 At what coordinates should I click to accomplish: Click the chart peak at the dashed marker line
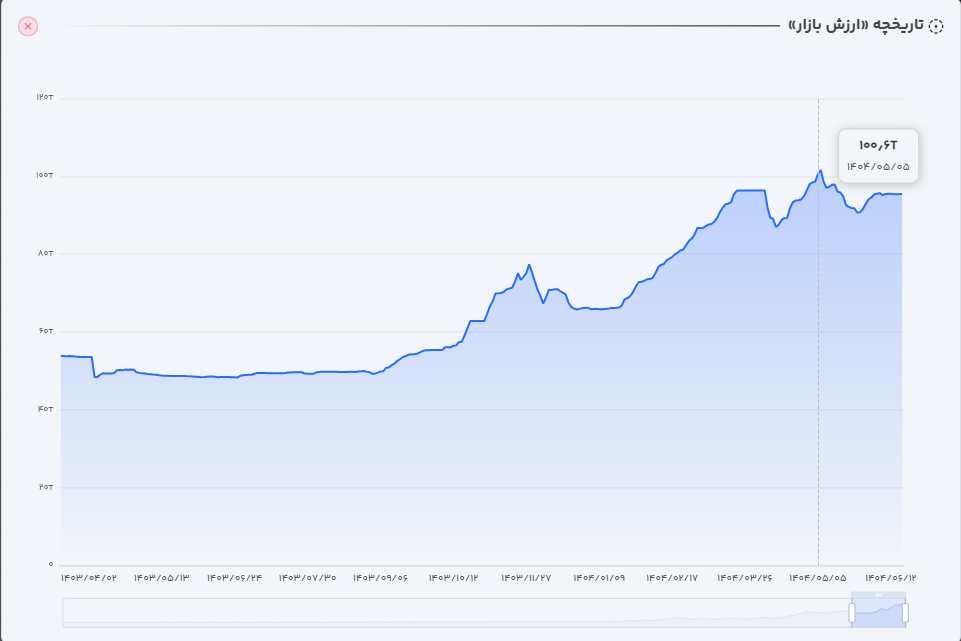[x=819, y=171]
